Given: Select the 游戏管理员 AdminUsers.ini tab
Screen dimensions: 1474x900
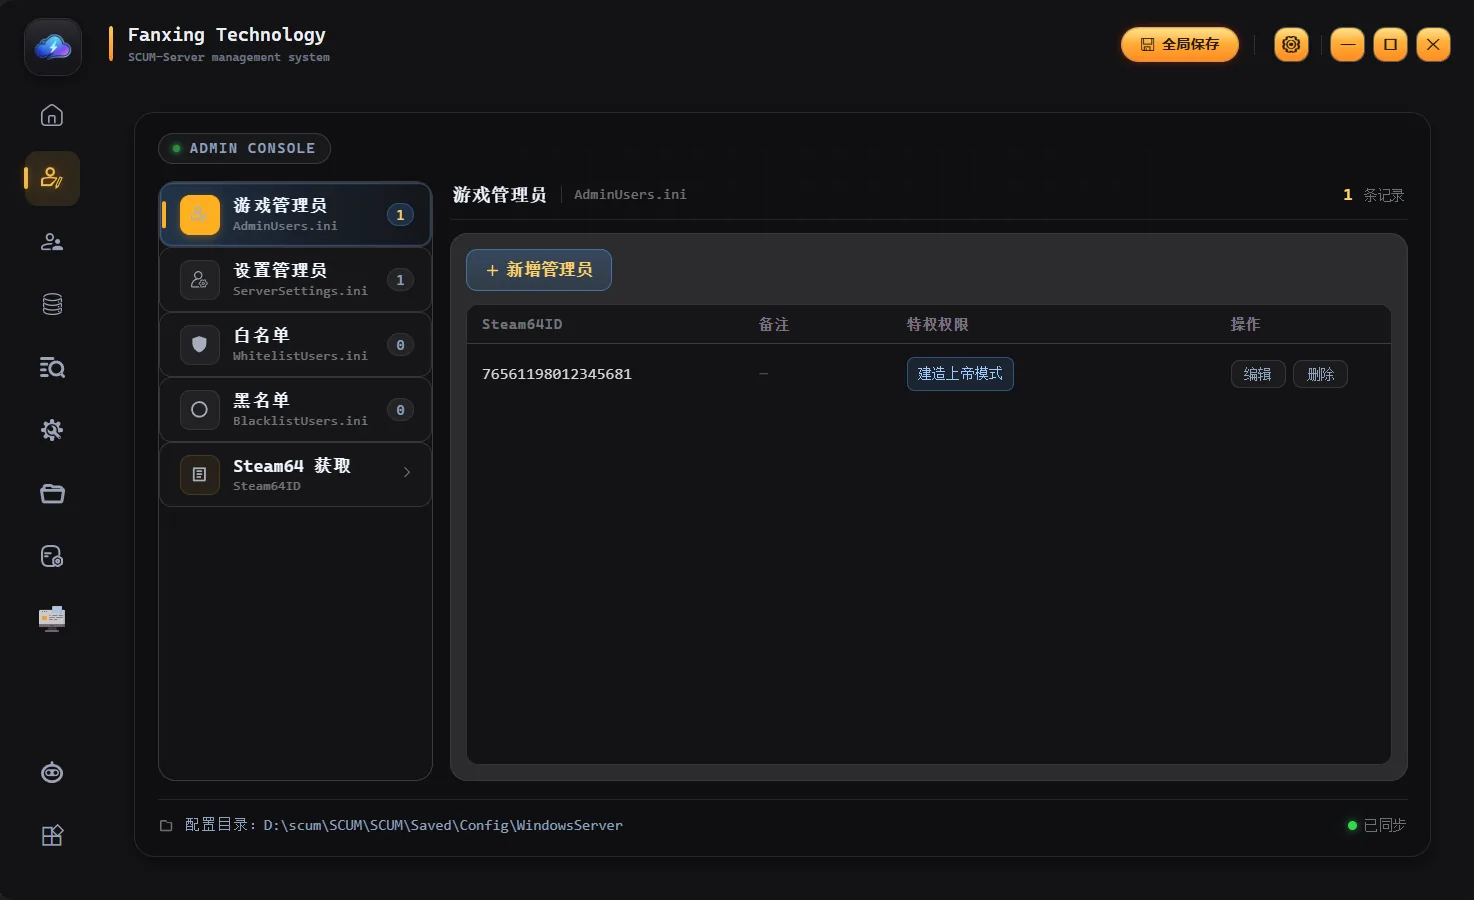Looking at the screenshot, I should (296, 214).
